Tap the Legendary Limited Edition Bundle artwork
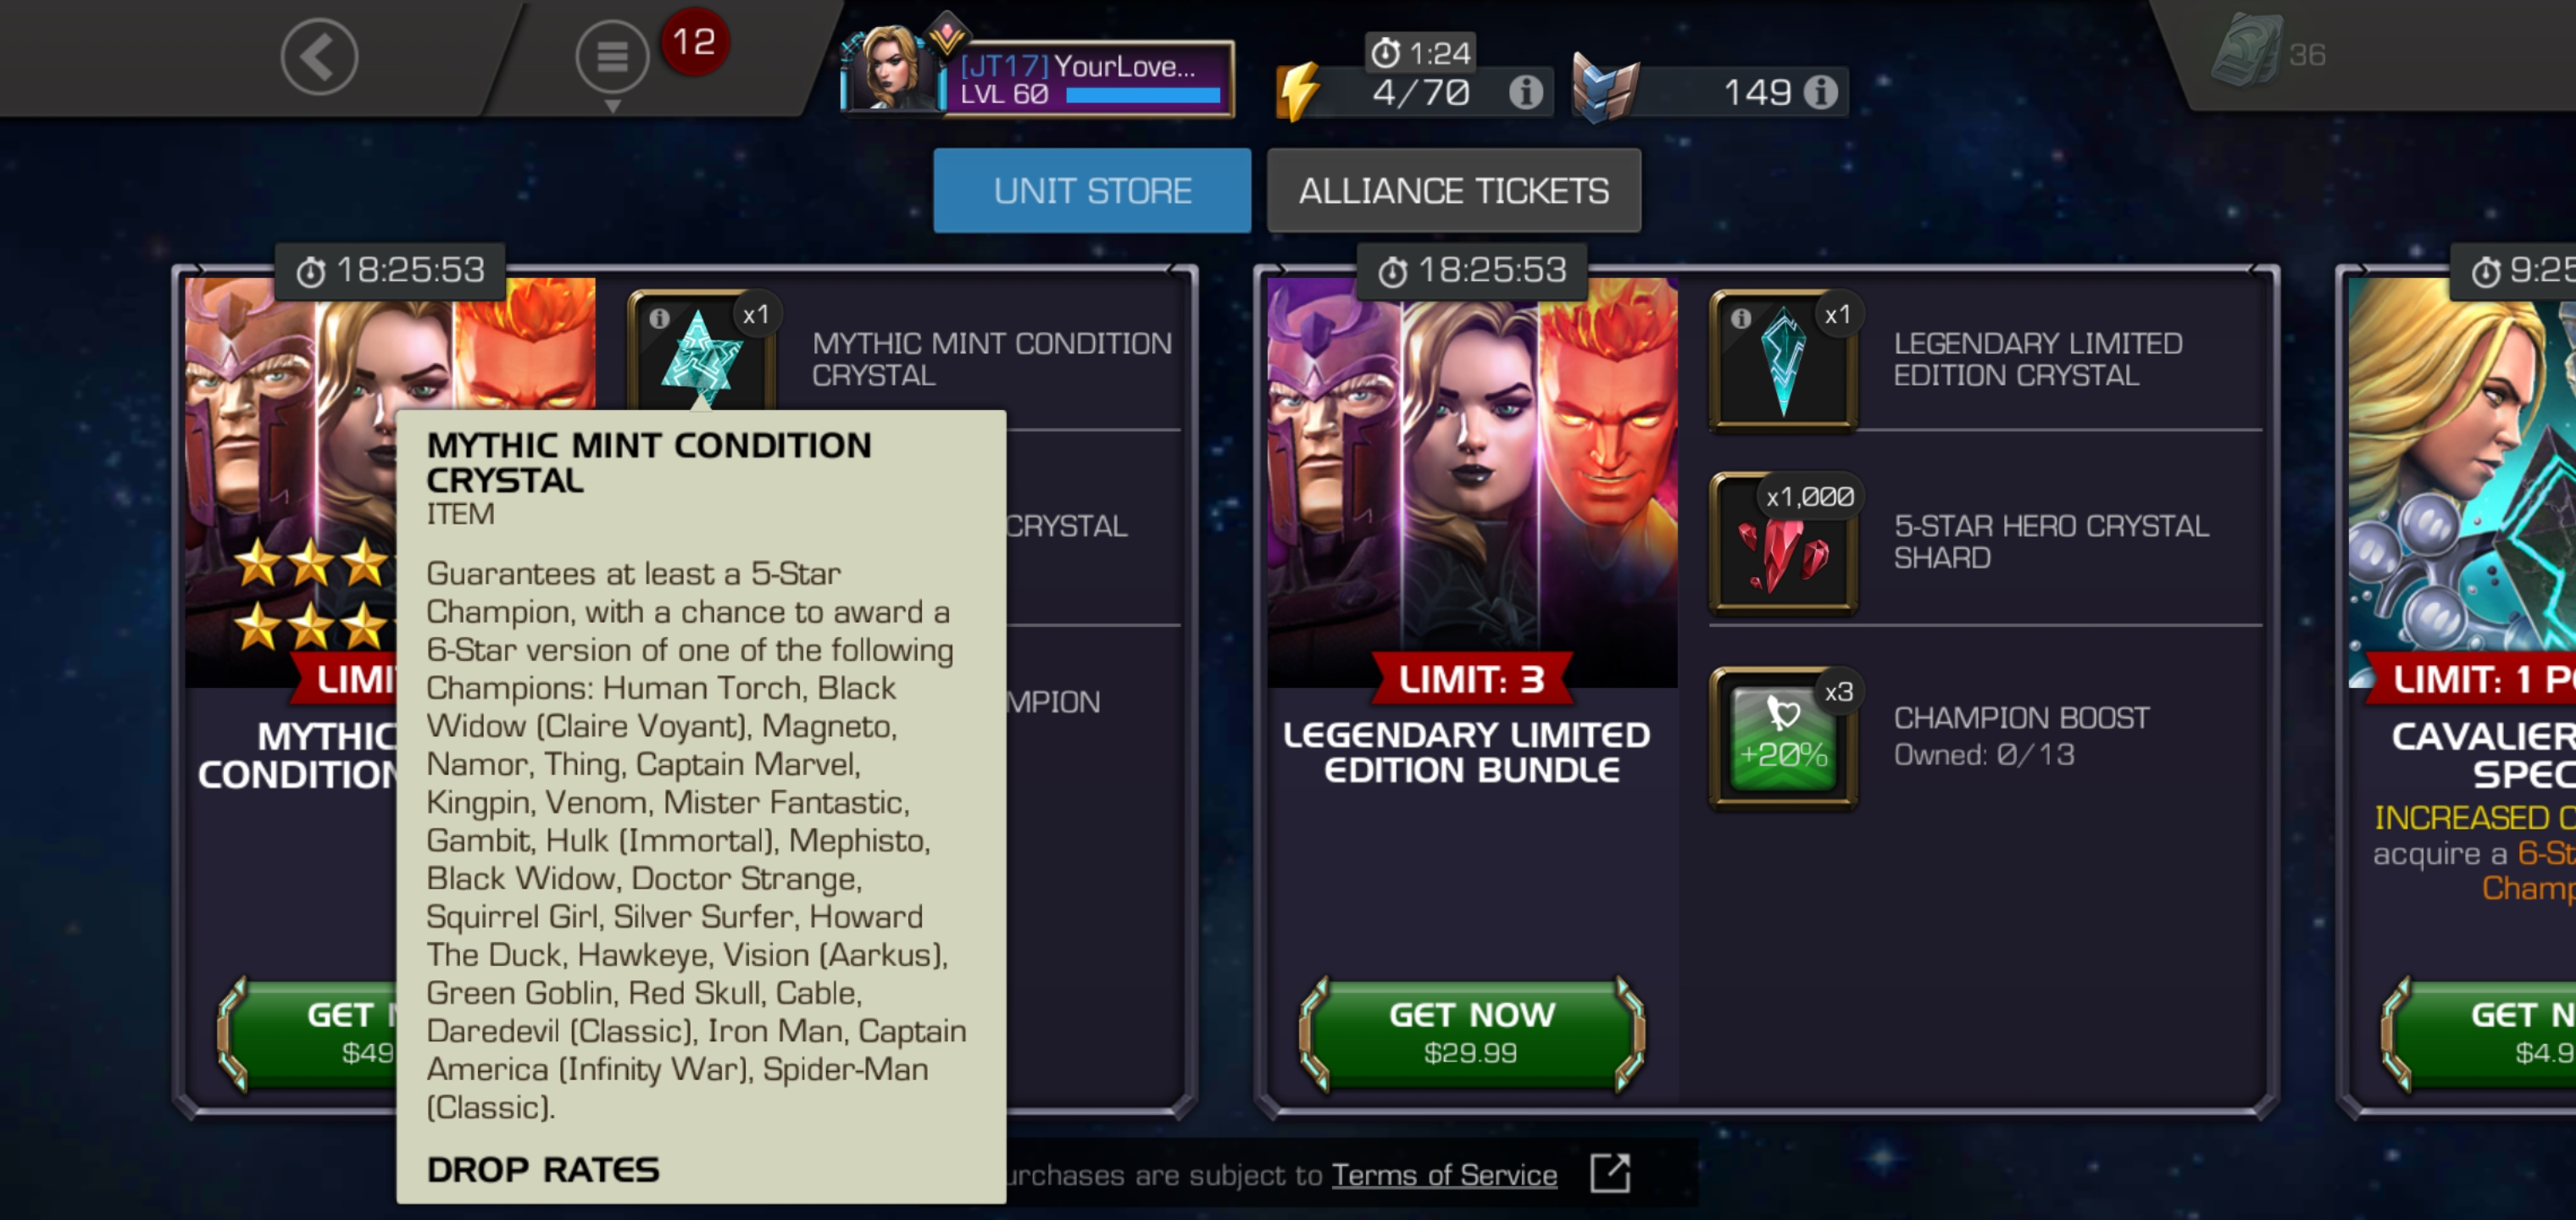 [x=1472, y=482]
